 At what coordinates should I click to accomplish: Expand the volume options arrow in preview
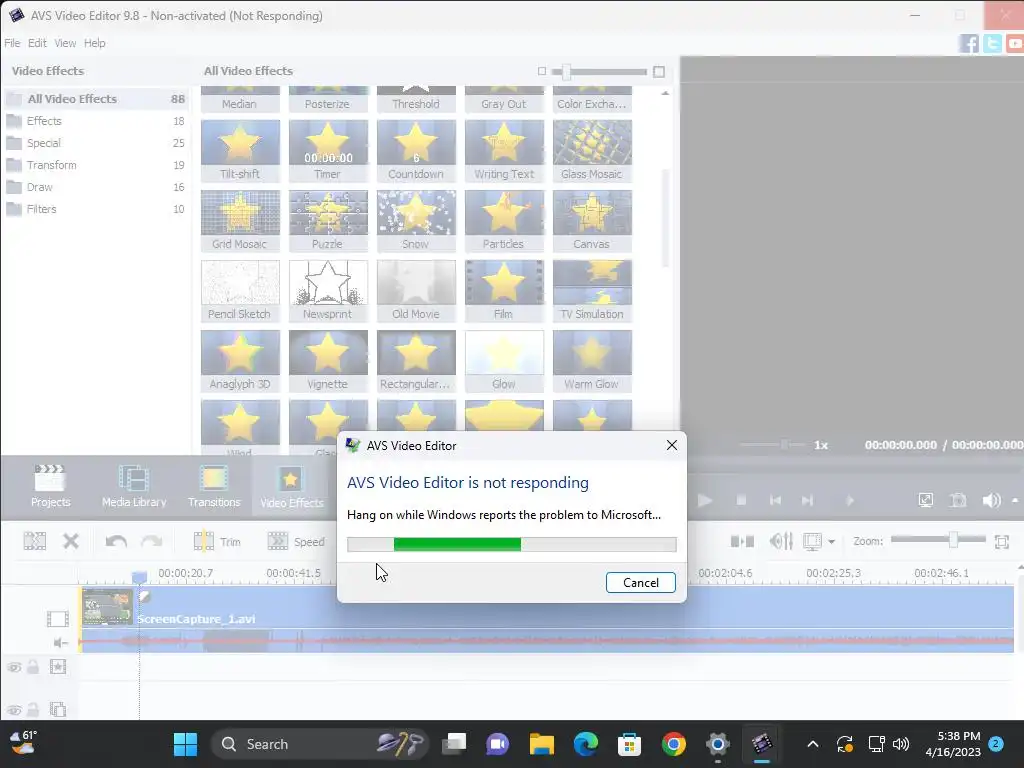coord(1015,501)
